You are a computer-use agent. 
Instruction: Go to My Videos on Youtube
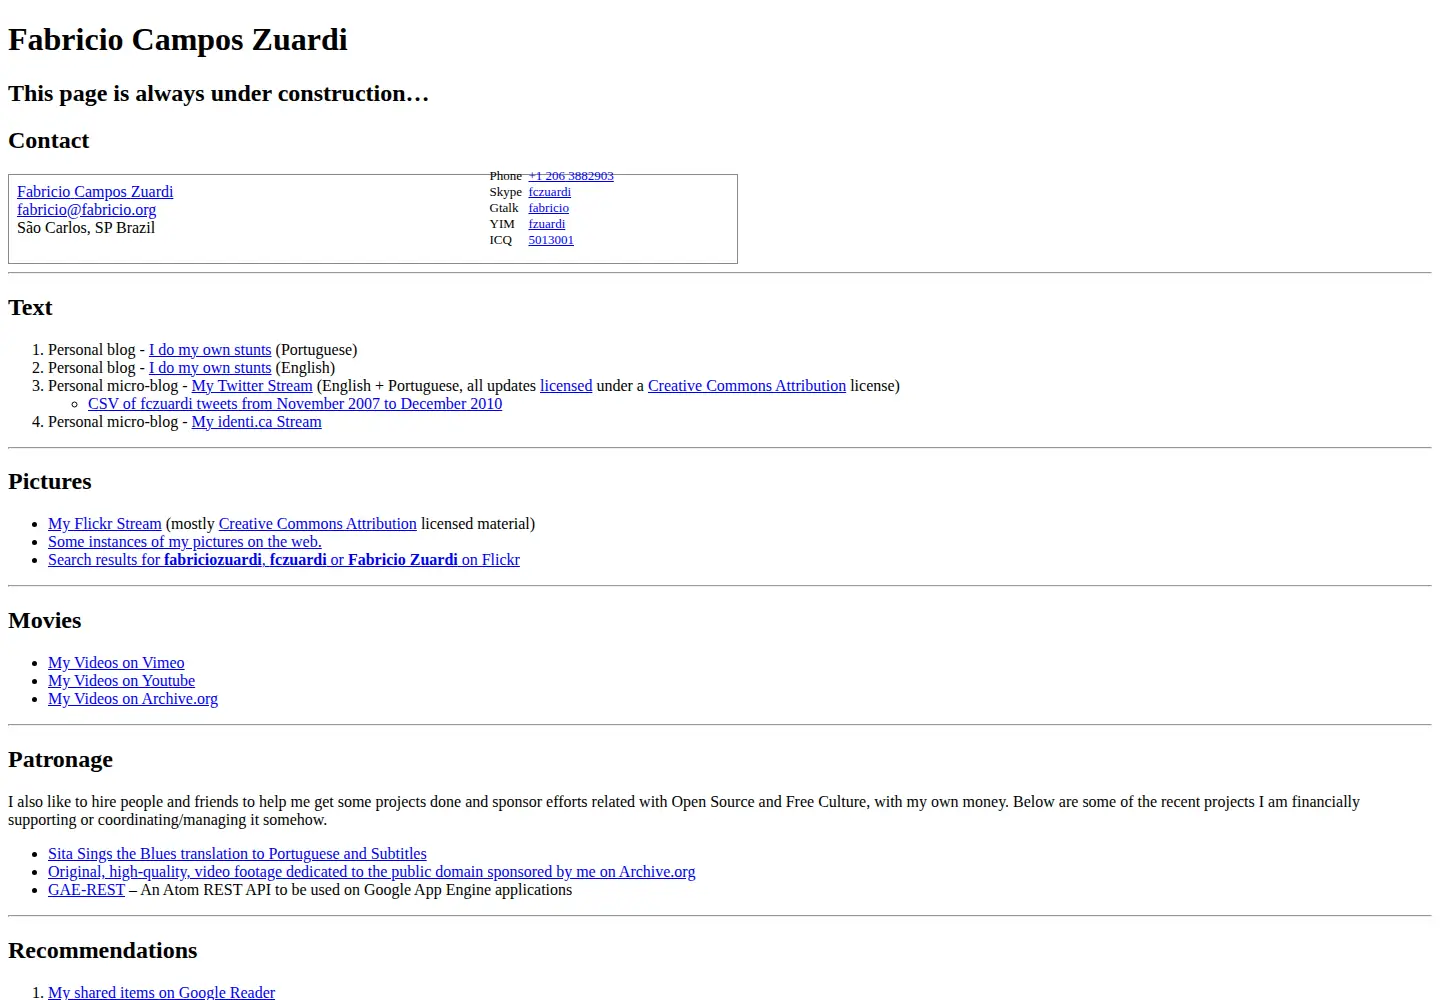[122, 681]
